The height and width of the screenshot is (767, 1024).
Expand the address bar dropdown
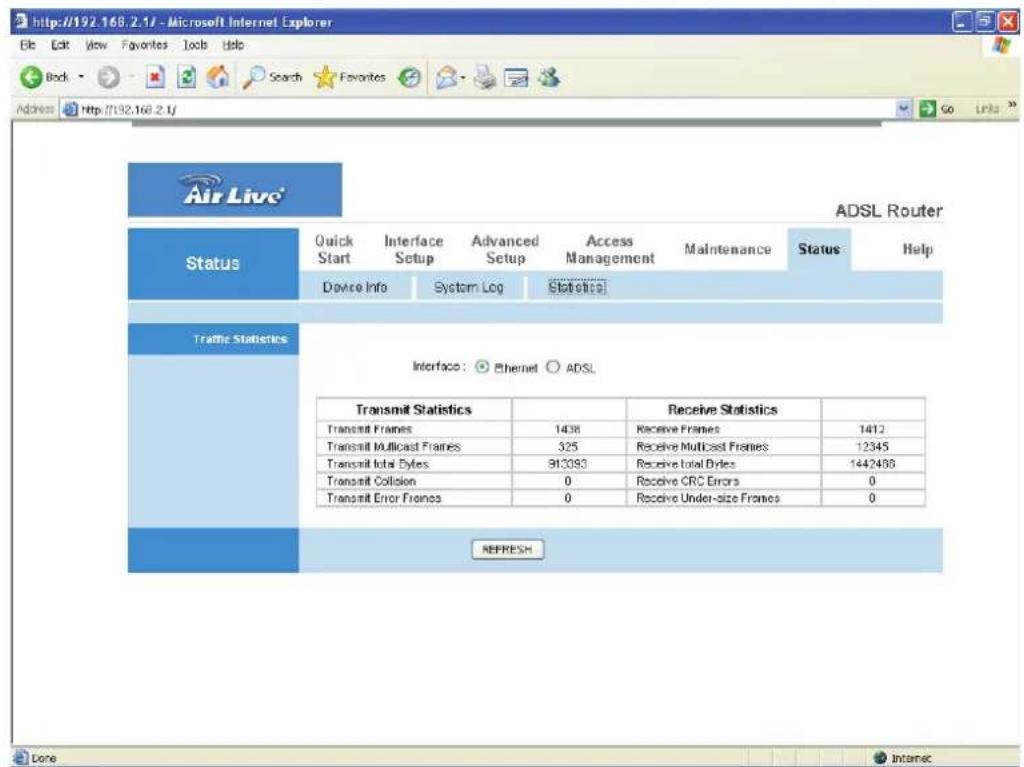(x=904, y=108)
